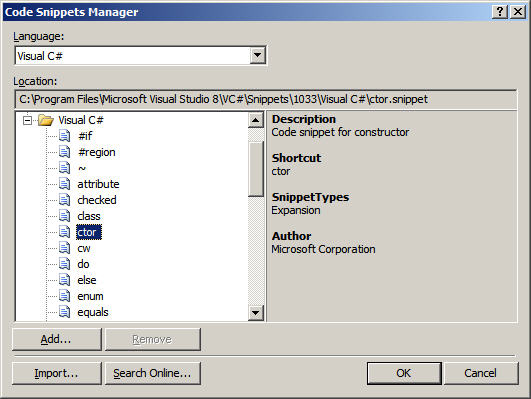Select the else snippet
Image resolution: width=531 pixels, height=399 pixels.
click(x=87, y=280)
